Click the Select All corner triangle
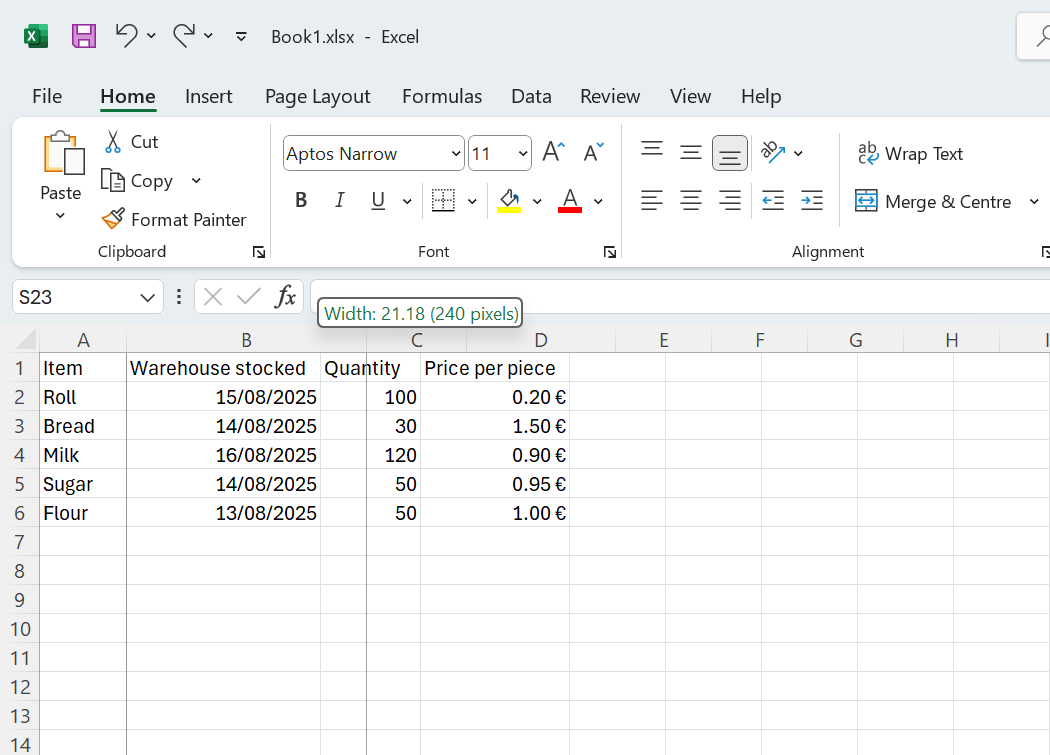Image resolution: width=1050 pixels, height=755 pixels. (25, 340)
